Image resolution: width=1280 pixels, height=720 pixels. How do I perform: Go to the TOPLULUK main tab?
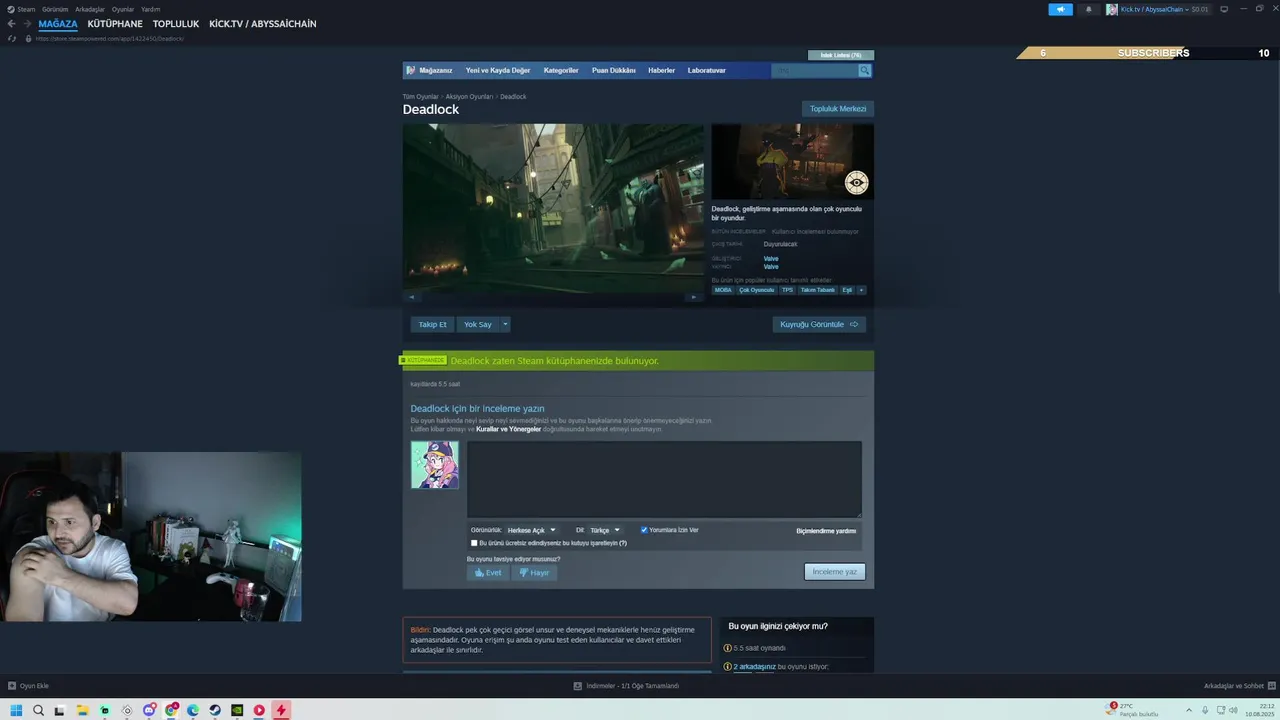(x=176, y=24)
